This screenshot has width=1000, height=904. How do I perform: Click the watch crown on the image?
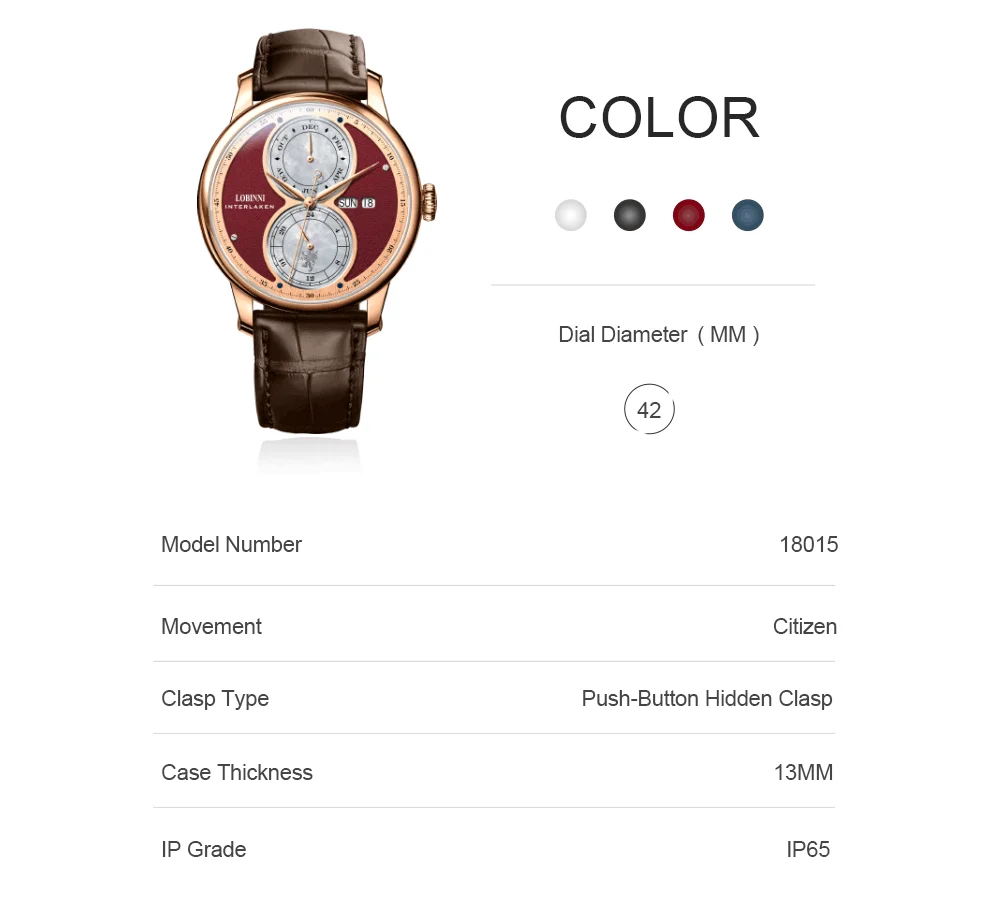tap(429, 202)
